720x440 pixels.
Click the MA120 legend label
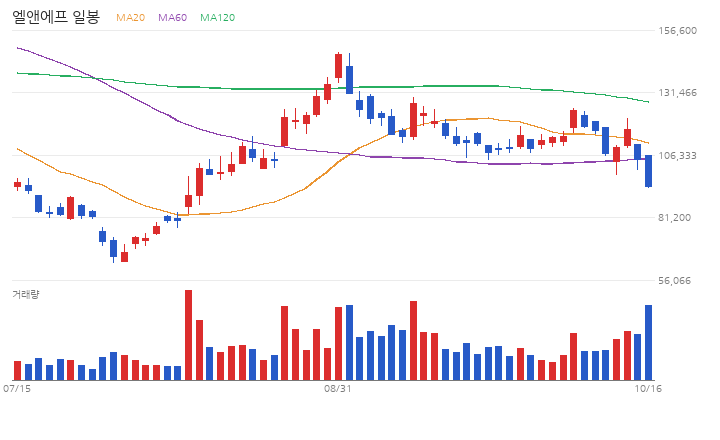click(x=218, y=17)
